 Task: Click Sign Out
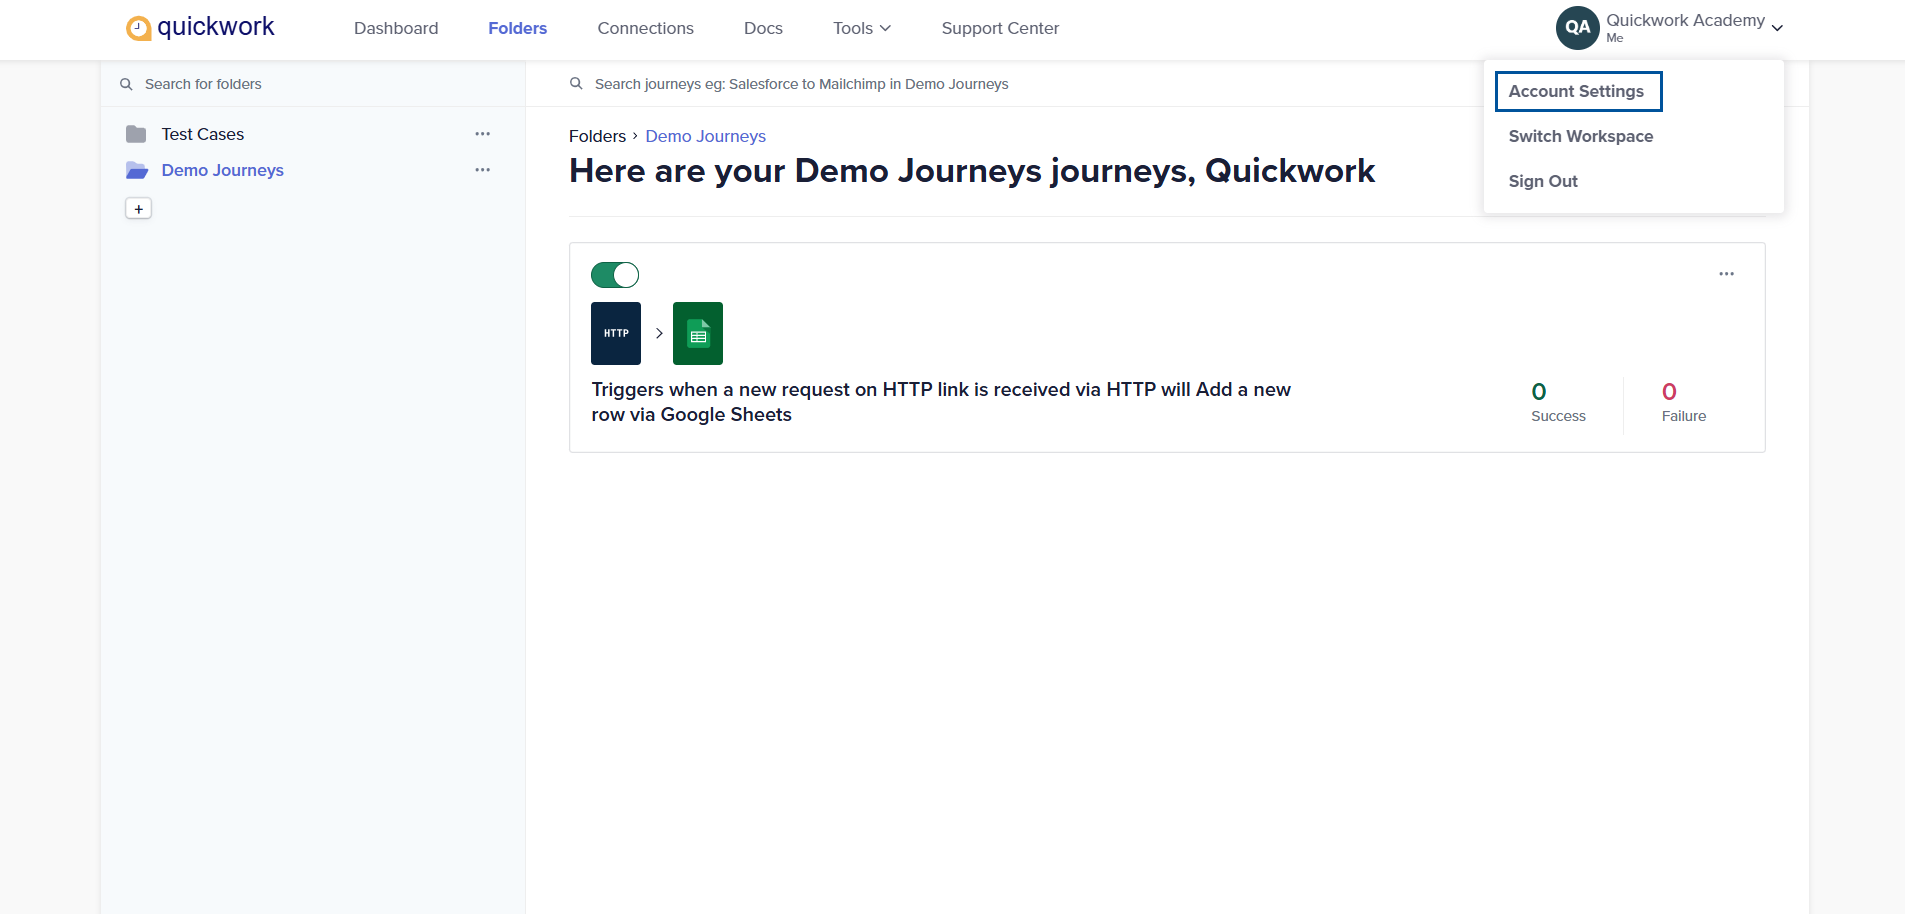point(1543,181)
